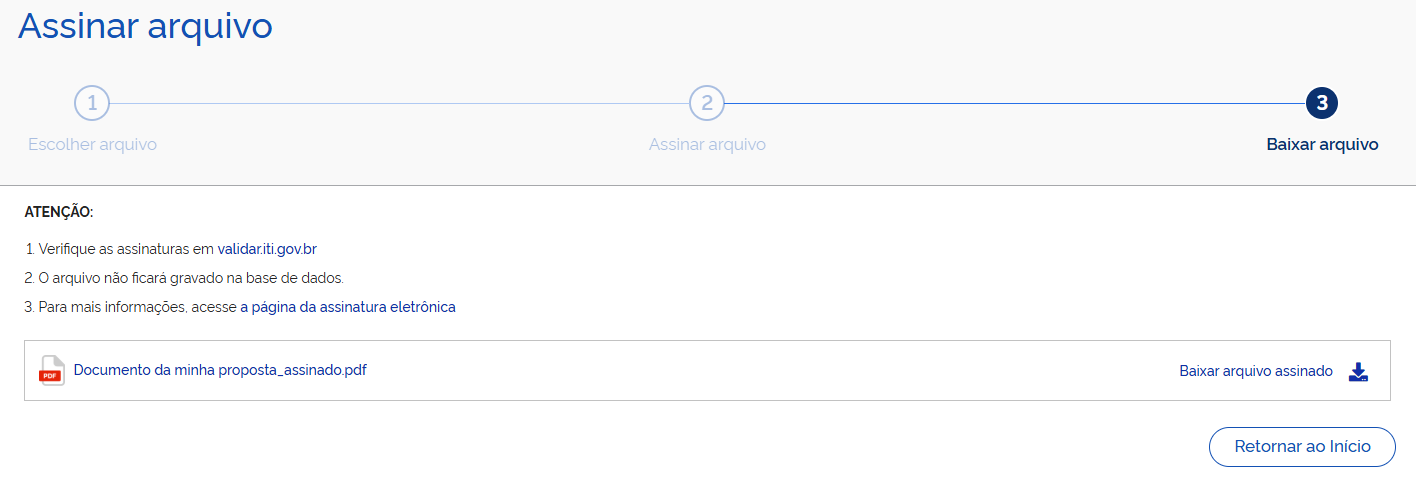
Task: Click the download arrow icon
Action: pyautogui.click(x=1357, y=372)
